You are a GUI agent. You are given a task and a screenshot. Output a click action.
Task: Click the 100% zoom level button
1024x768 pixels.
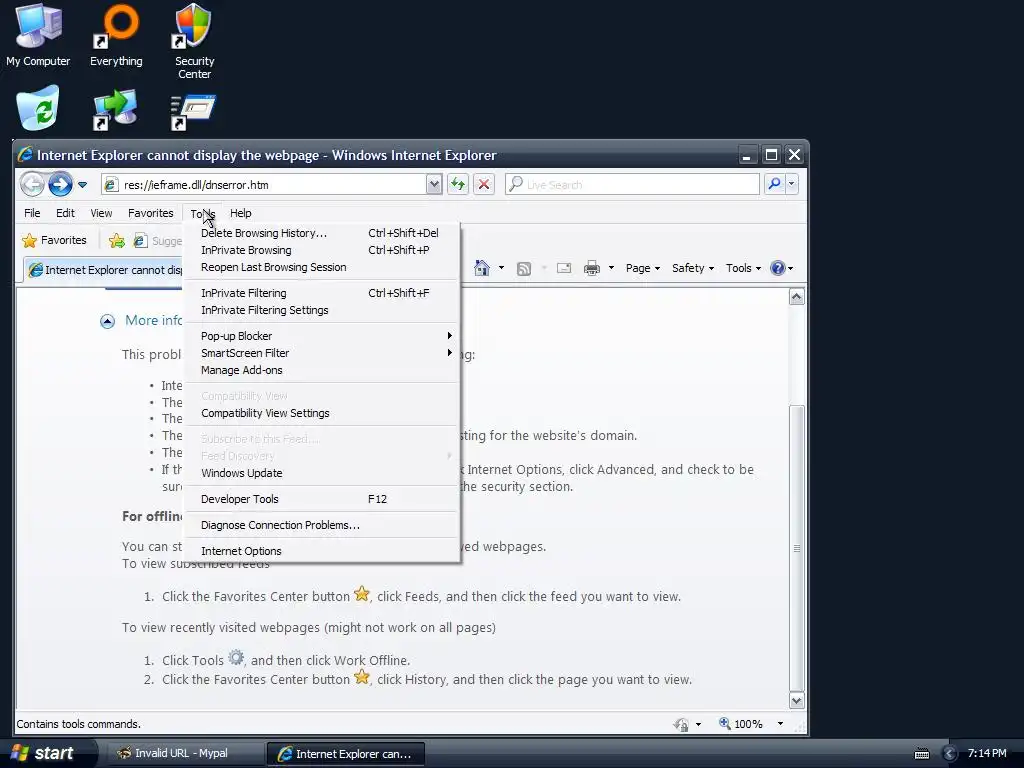point(741,724)
